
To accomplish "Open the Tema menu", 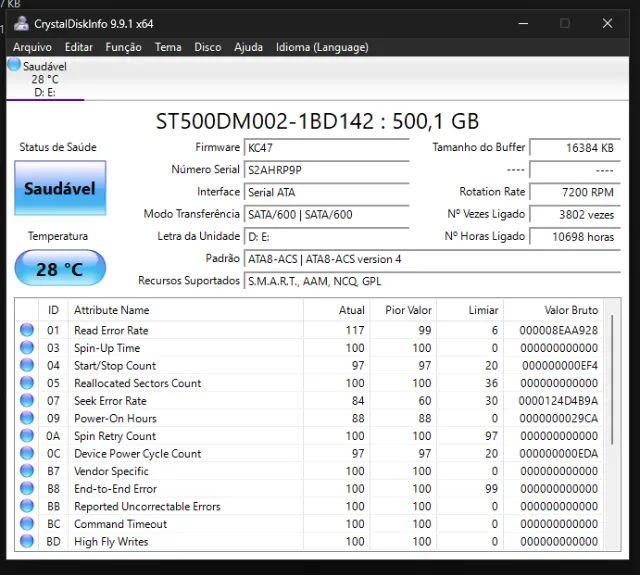I will 168,47.
